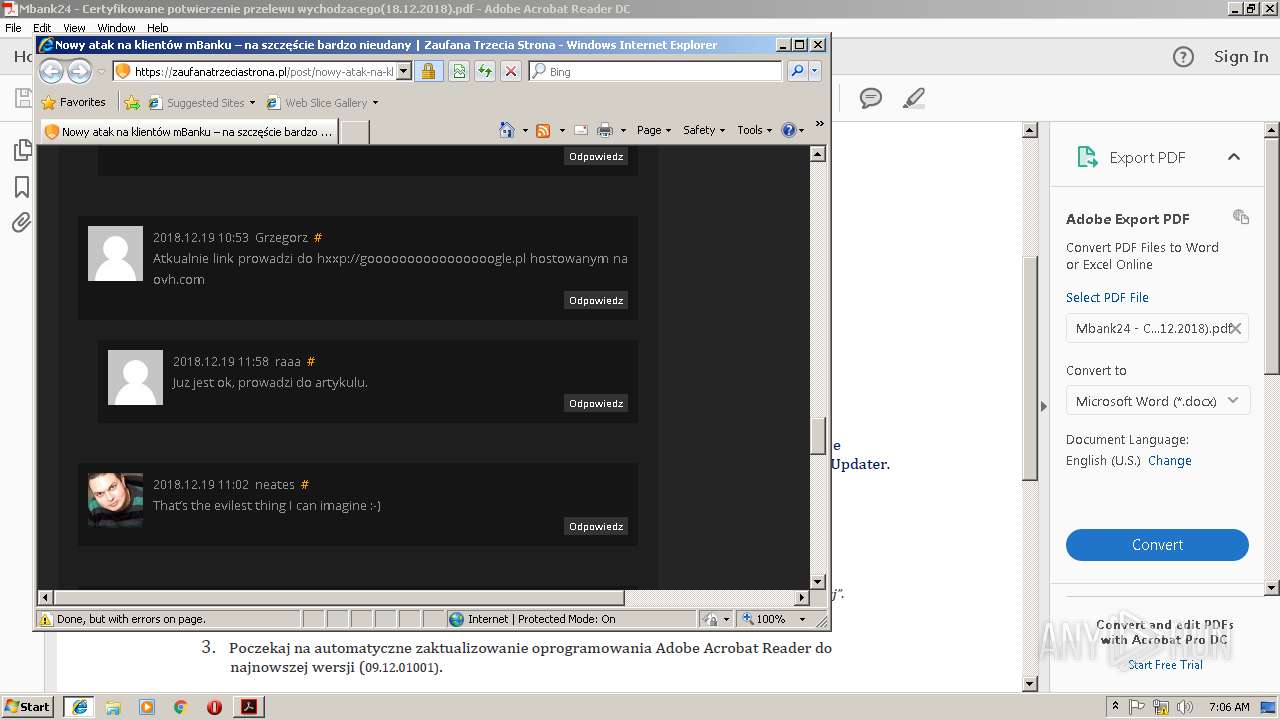Open the search provider dropdown arrow
This screenshot has height=720, width=1280.
(815, 71)
